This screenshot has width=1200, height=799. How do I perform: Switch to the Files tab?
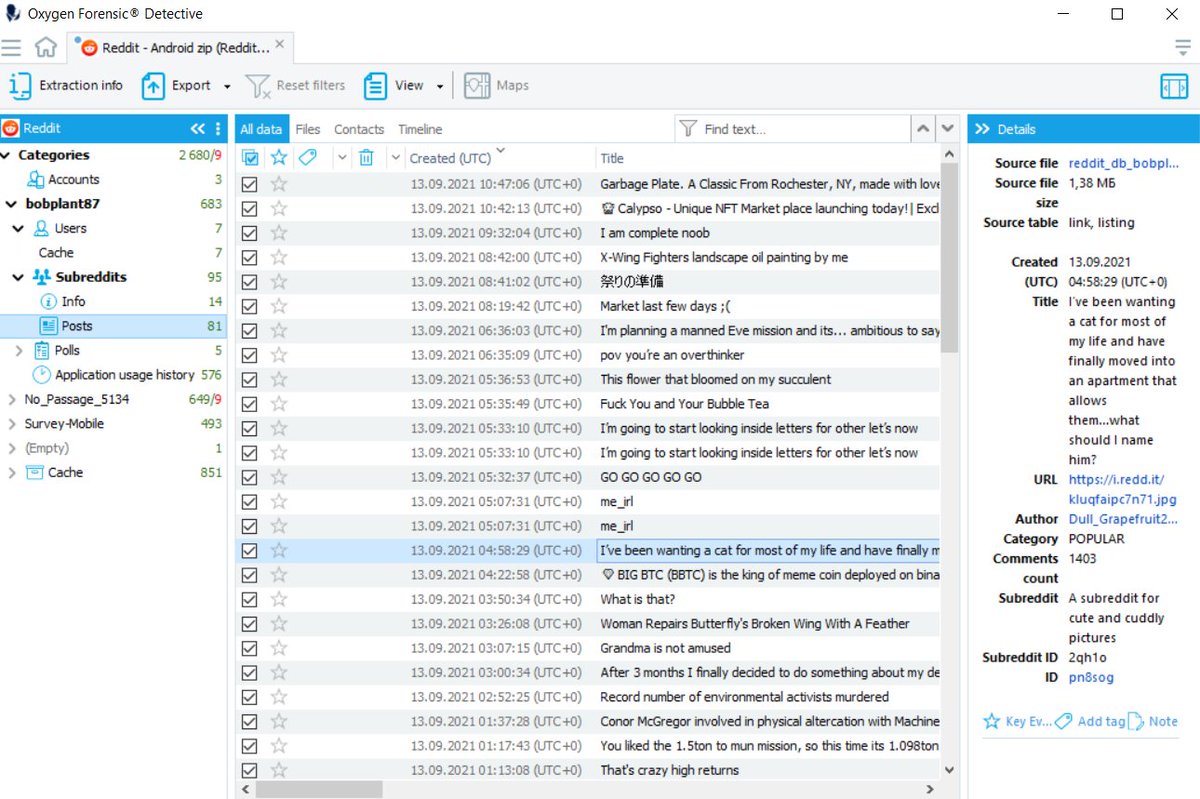(308, 129)
